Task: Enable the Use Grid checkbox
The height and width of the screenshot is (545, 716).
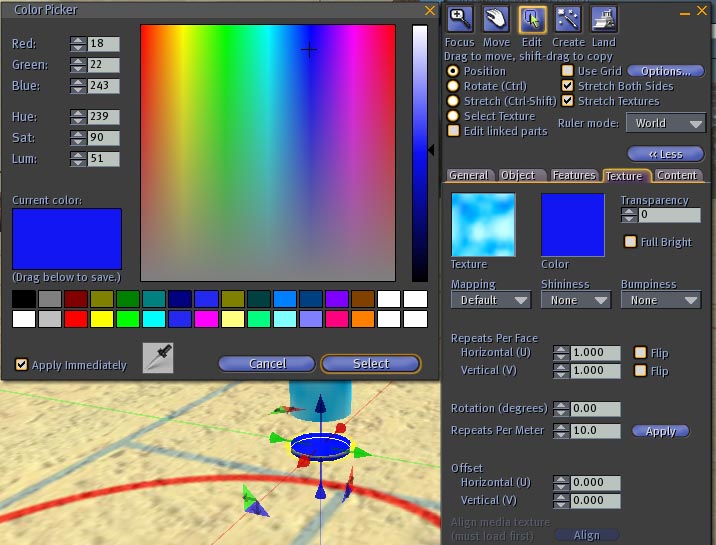Action: (567, 71)
